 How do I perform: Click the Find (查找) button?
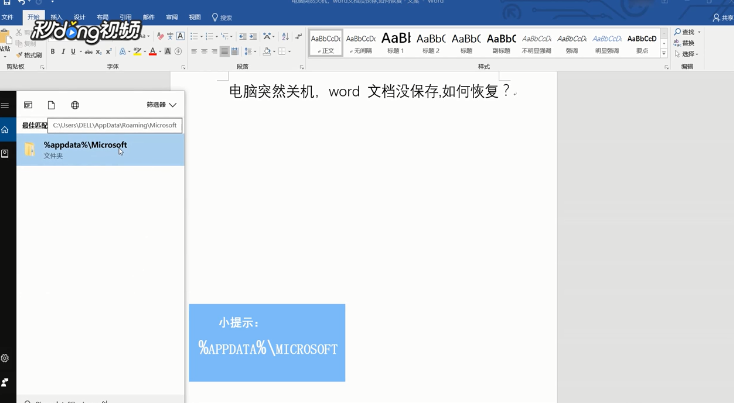tap(685, 32)
